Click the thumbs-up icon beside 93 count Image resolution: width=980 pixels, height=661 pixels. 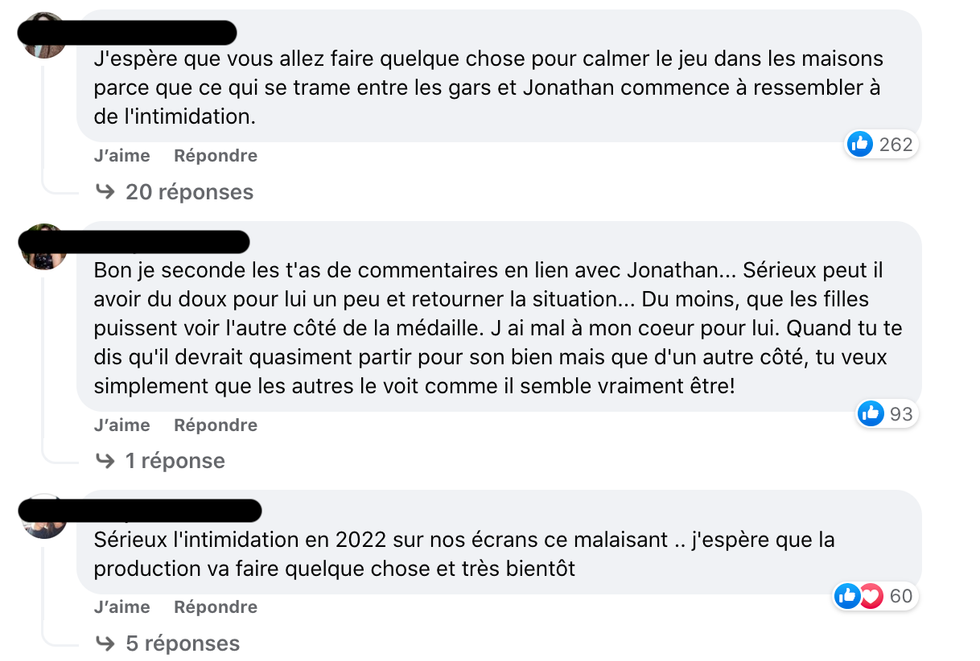871,413
